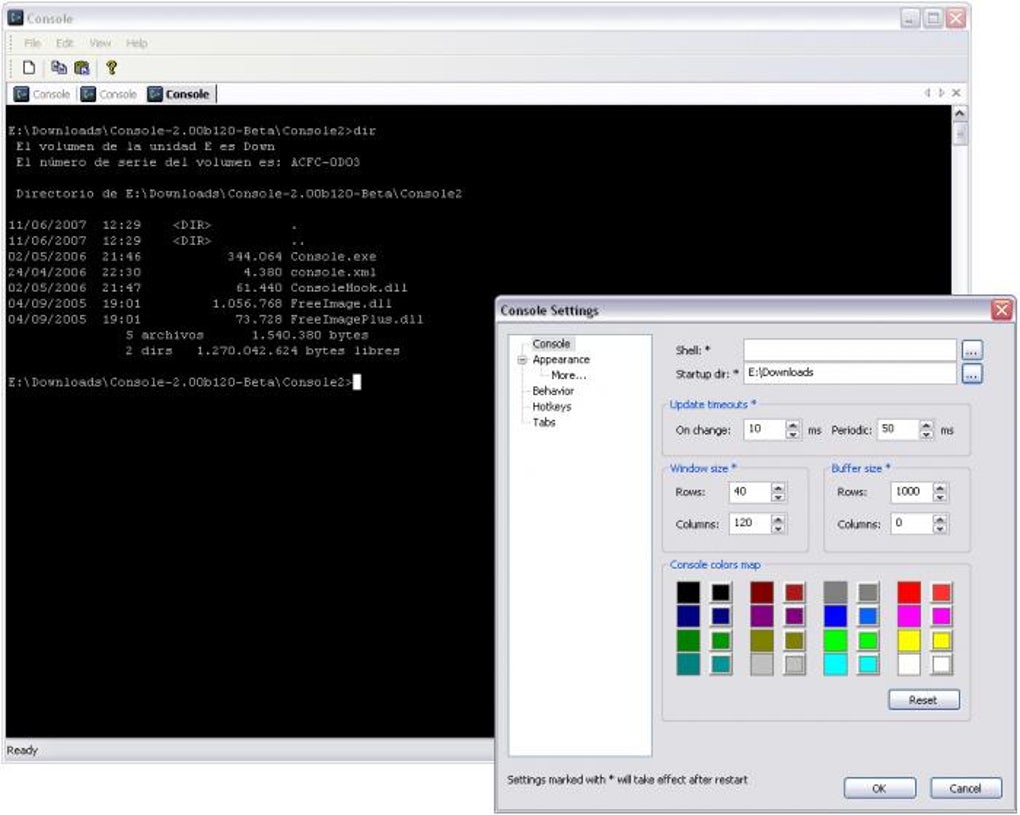
Task: Increase Buffer size Columns with up arrow
Action: 939,519
